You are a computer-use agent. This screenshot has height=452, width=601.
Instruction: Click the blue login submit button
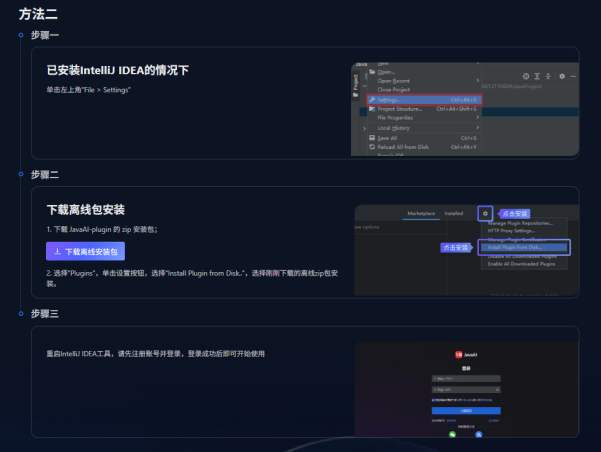tap(466, 411)
